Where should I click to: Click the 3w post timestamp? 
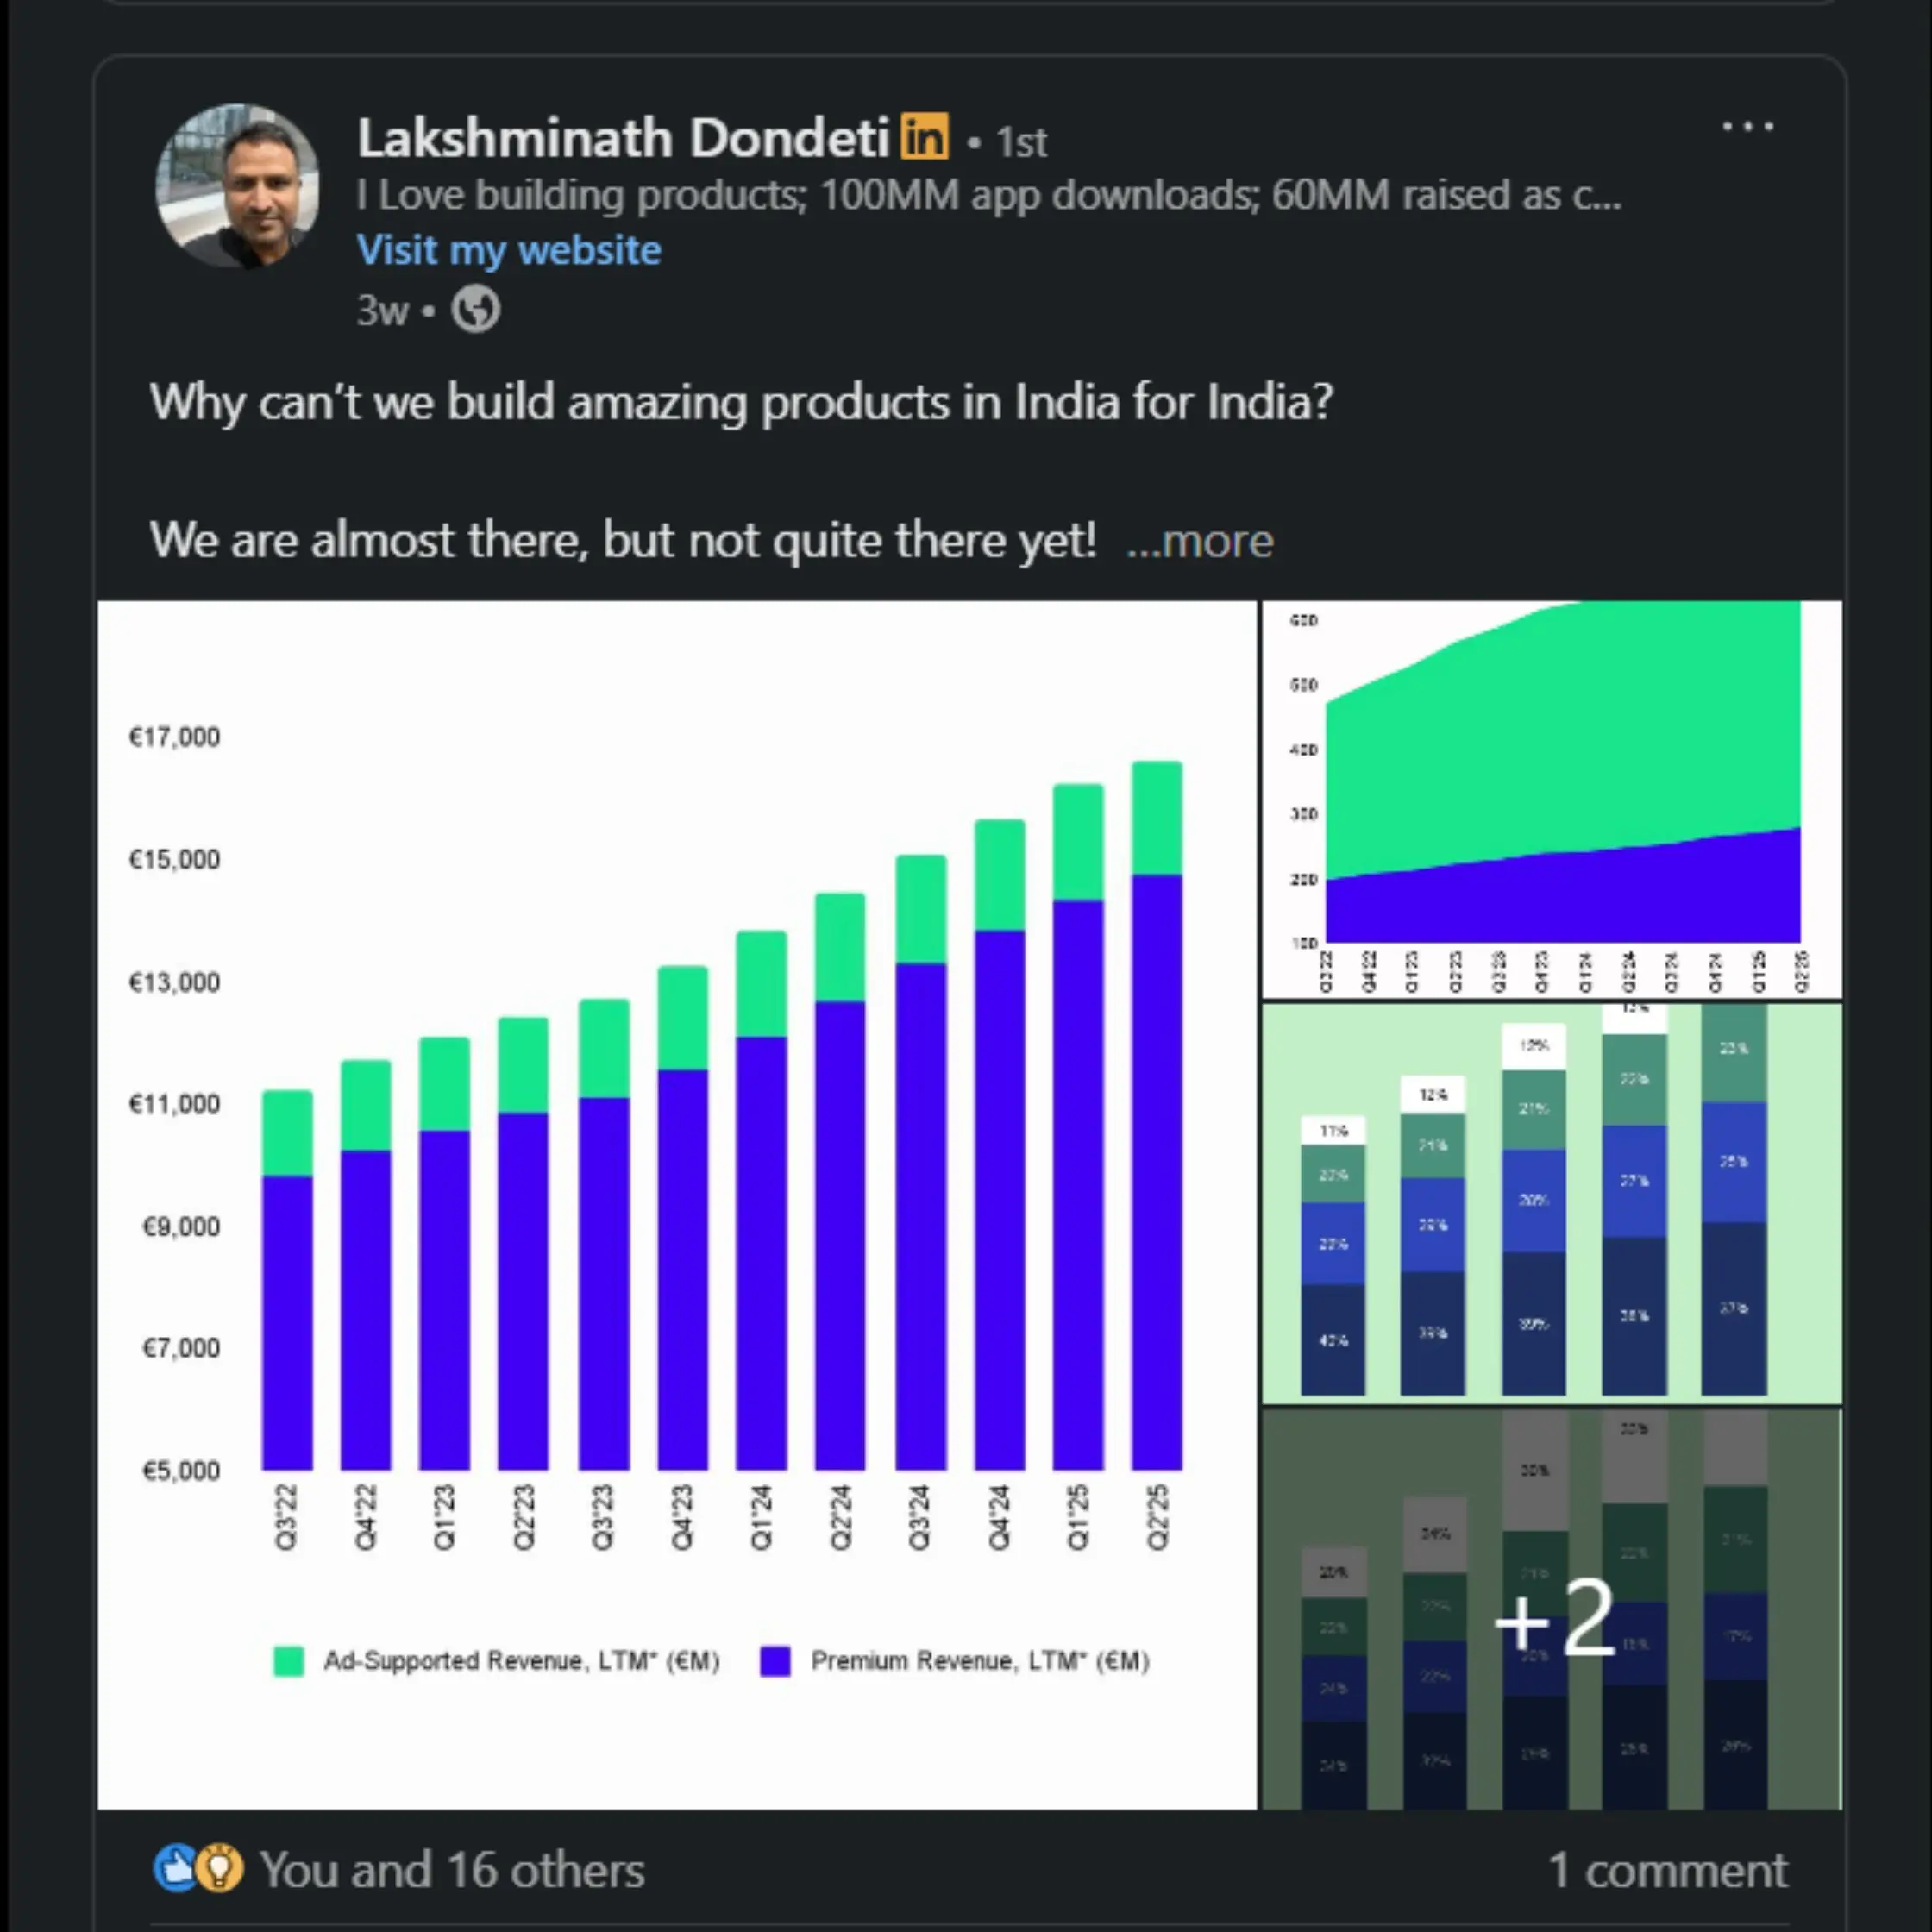pyautogui.click(x=383, y=310)
